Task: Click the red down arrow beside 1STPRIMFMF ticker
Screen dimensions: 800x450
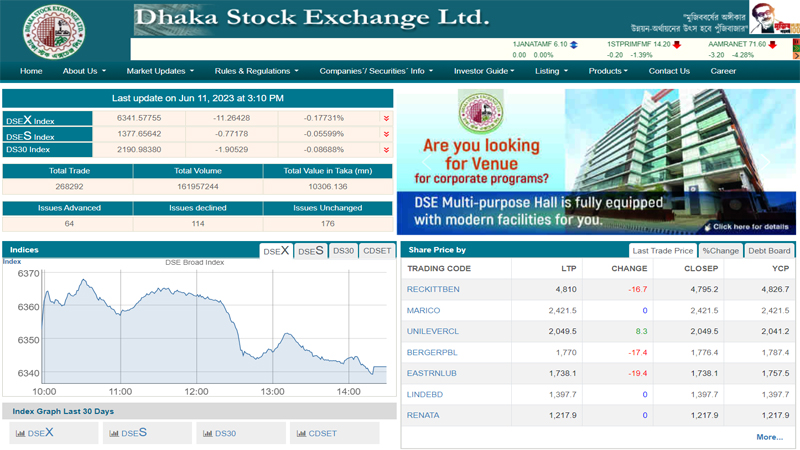Action: click(677, 45)
